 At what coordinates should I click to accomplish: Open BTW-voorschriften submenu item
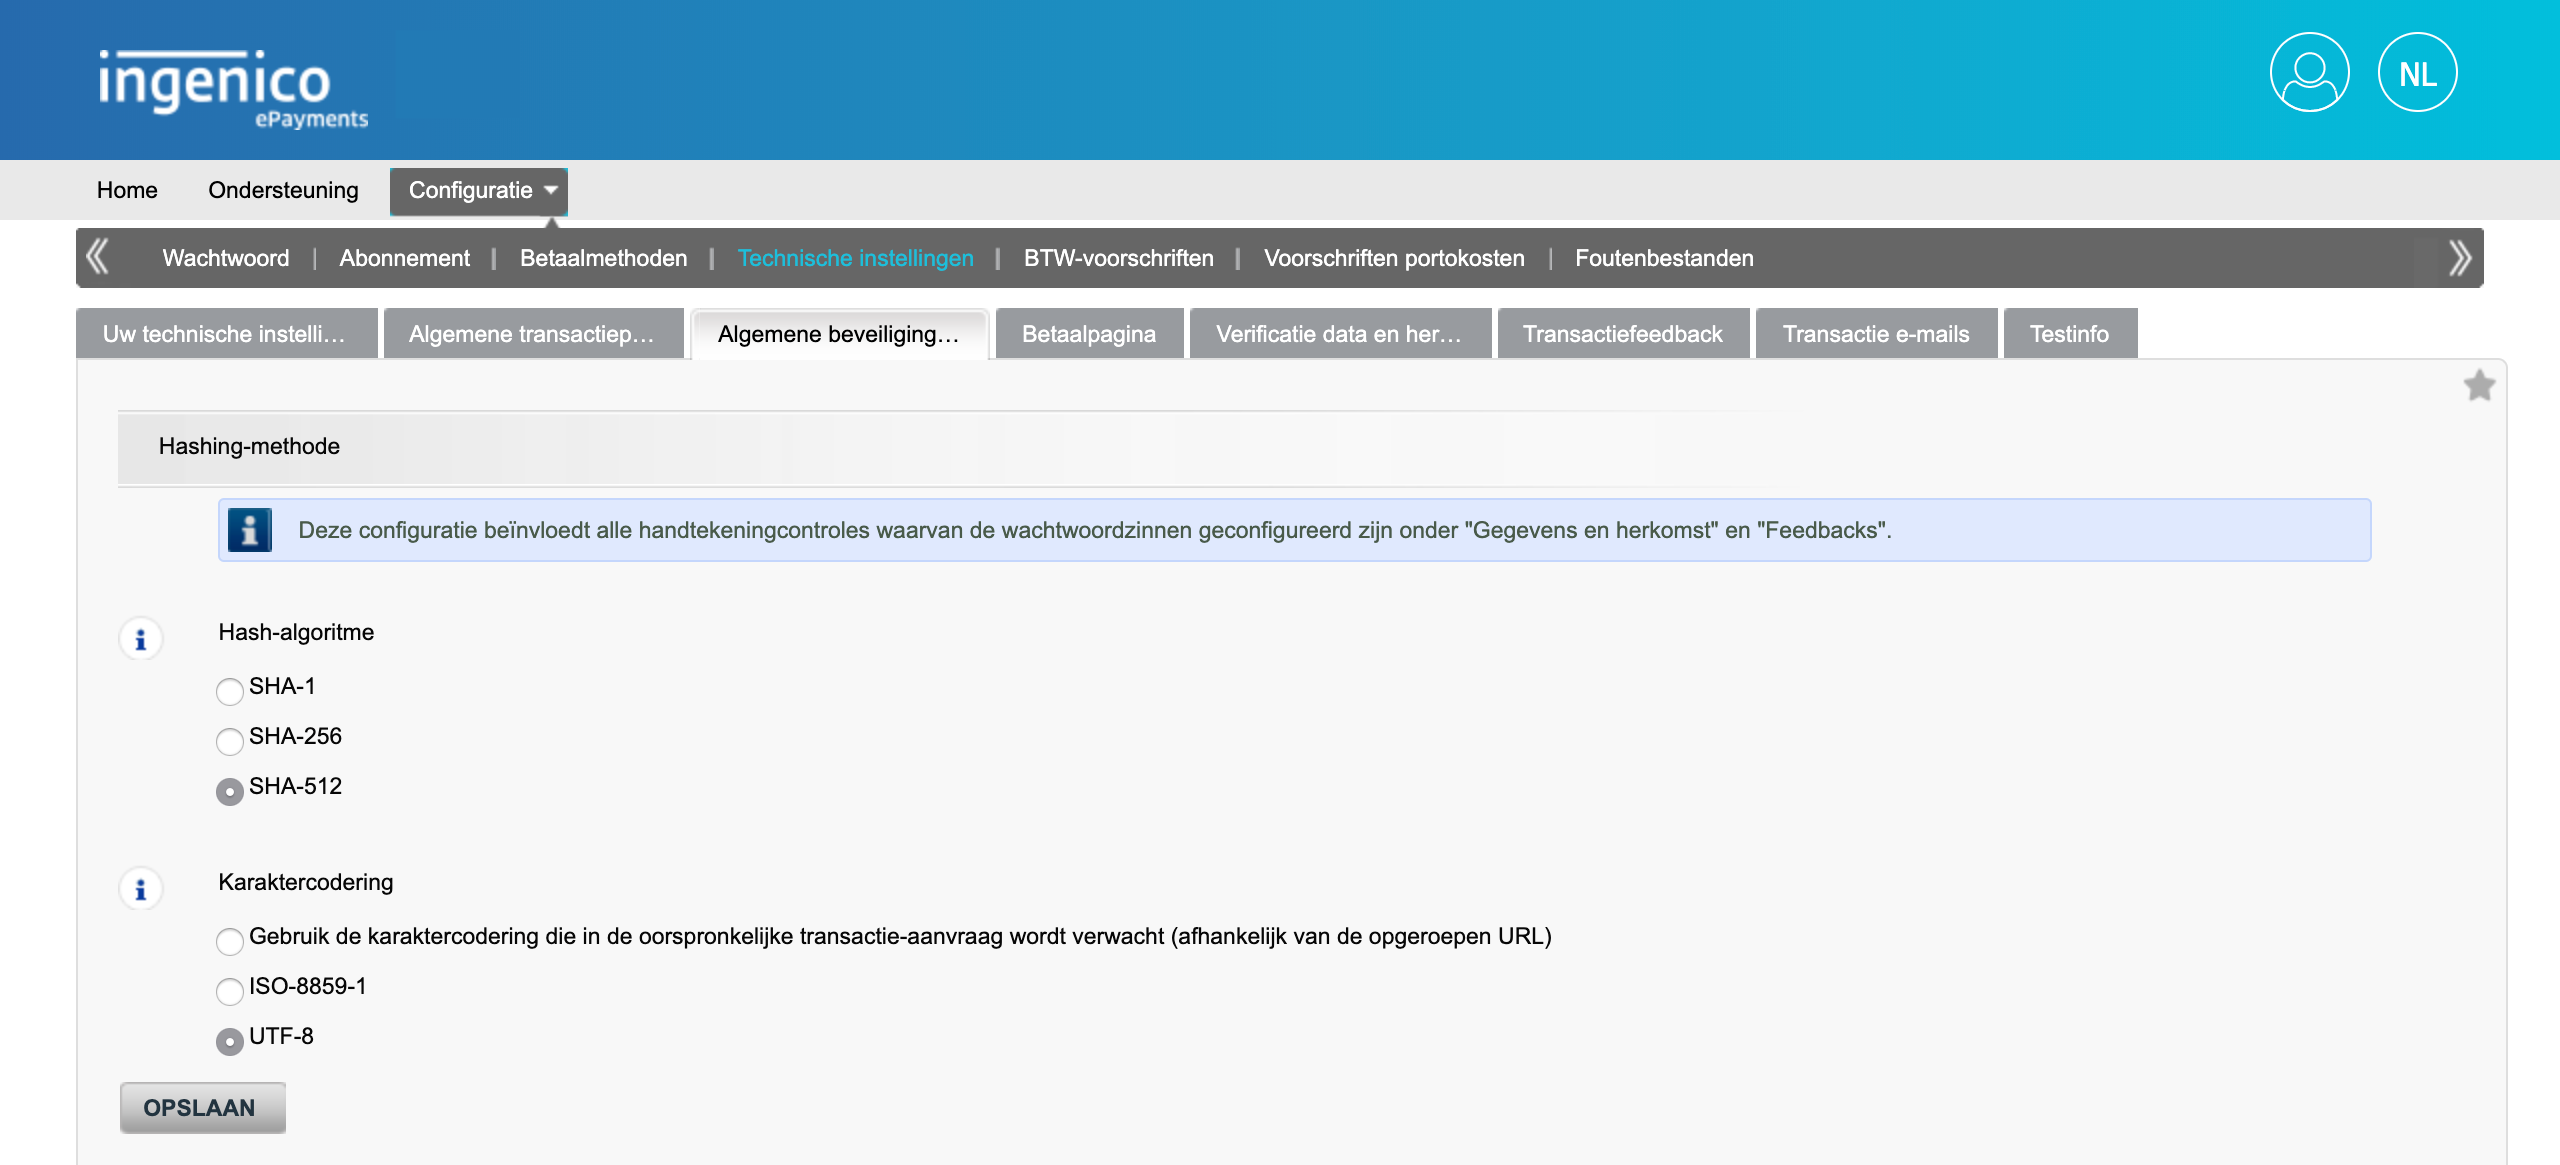(x=1118, y=258)
